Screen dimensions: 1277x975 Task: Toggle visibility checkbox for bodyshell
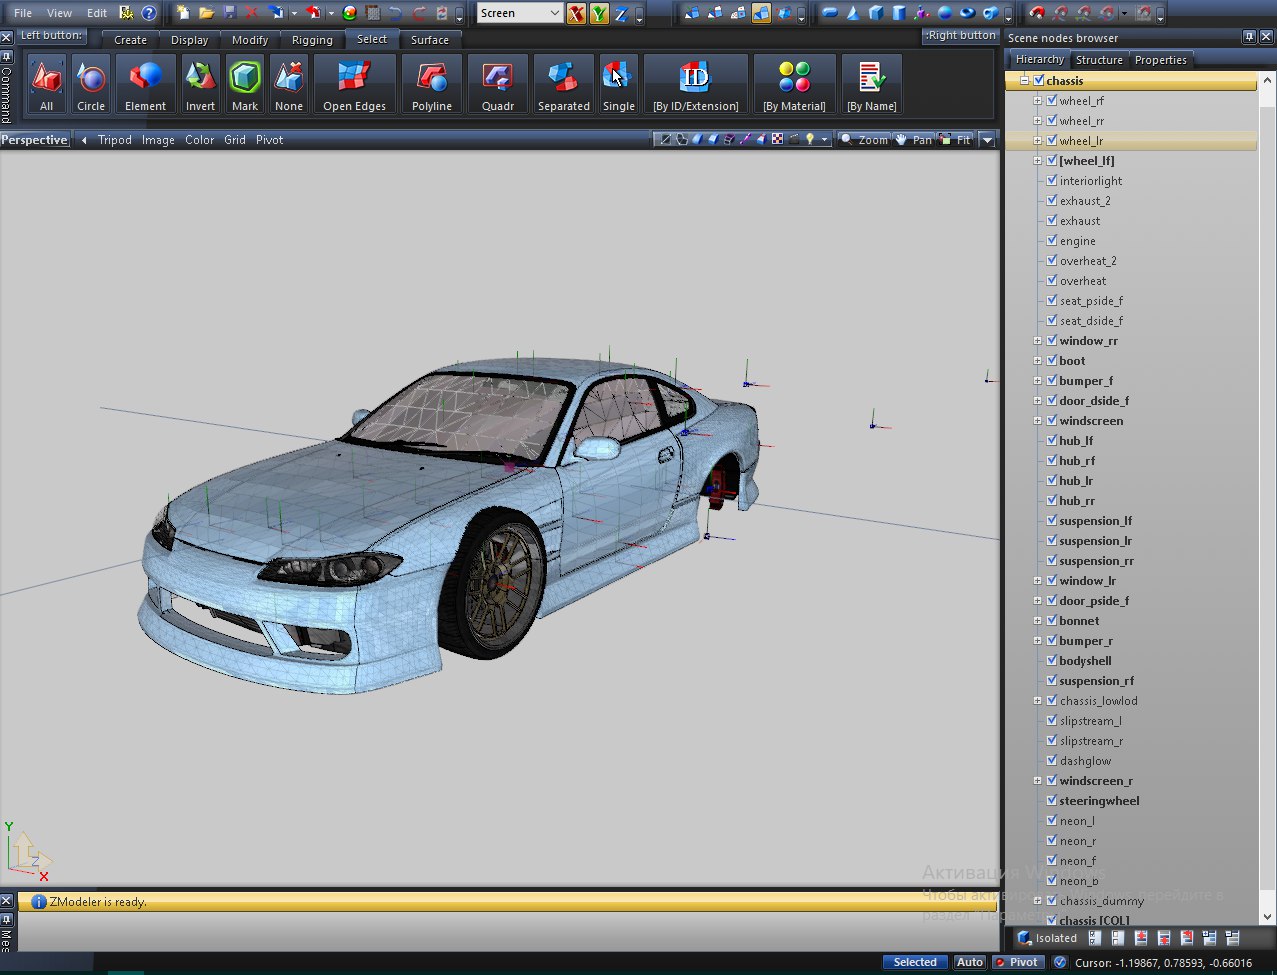point(1052,661)
